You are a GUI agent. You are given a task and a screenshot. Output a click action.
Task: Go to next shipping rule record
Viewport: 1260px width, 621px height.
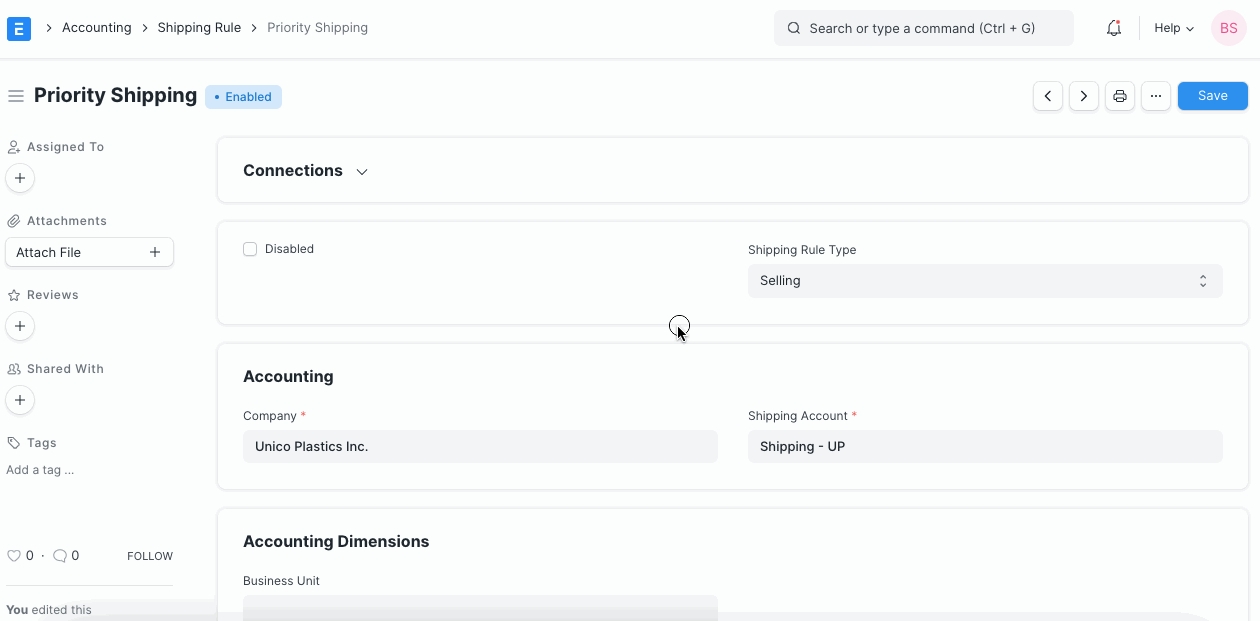(x=1083, y=96)
